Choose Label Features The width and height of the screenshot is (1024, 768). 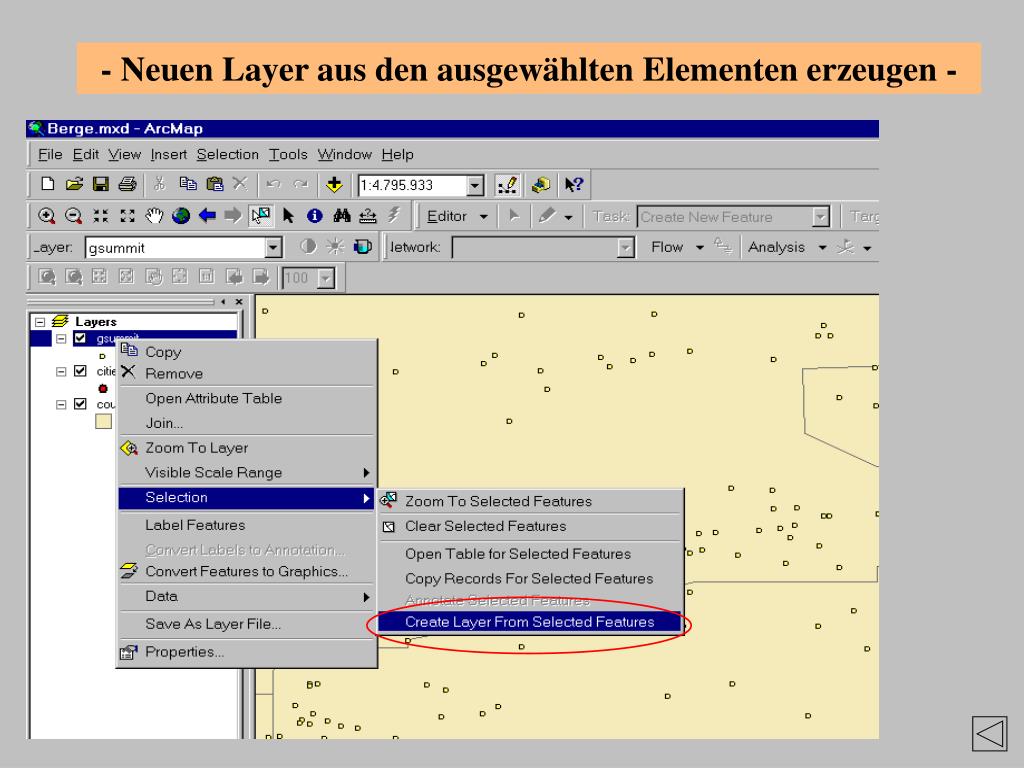tap(246, 525)
